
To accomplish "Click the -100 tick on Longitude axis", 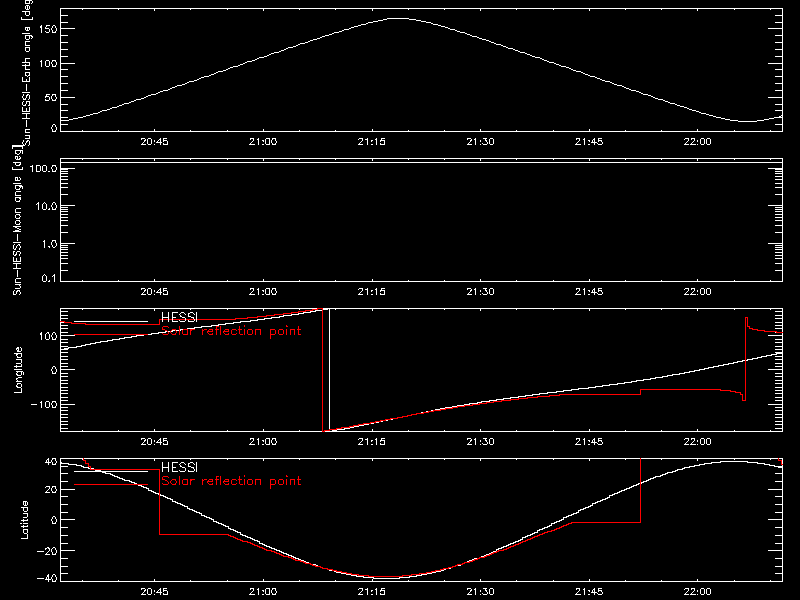I will click(x=44, y=404).
